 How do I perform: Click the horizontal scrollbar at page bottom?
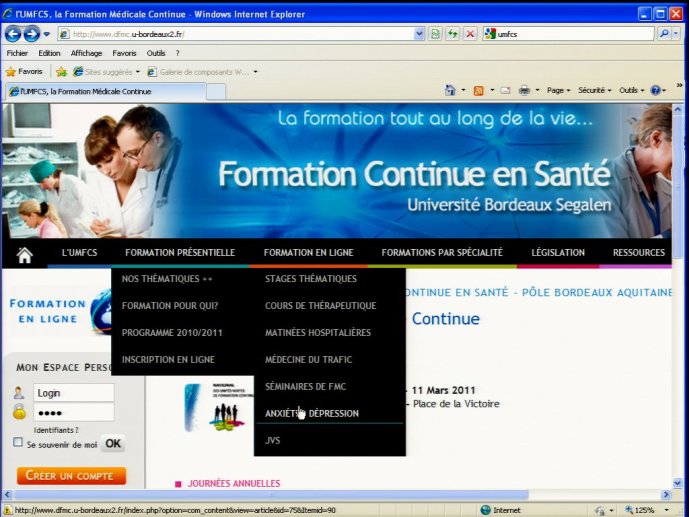coord(271,495)
